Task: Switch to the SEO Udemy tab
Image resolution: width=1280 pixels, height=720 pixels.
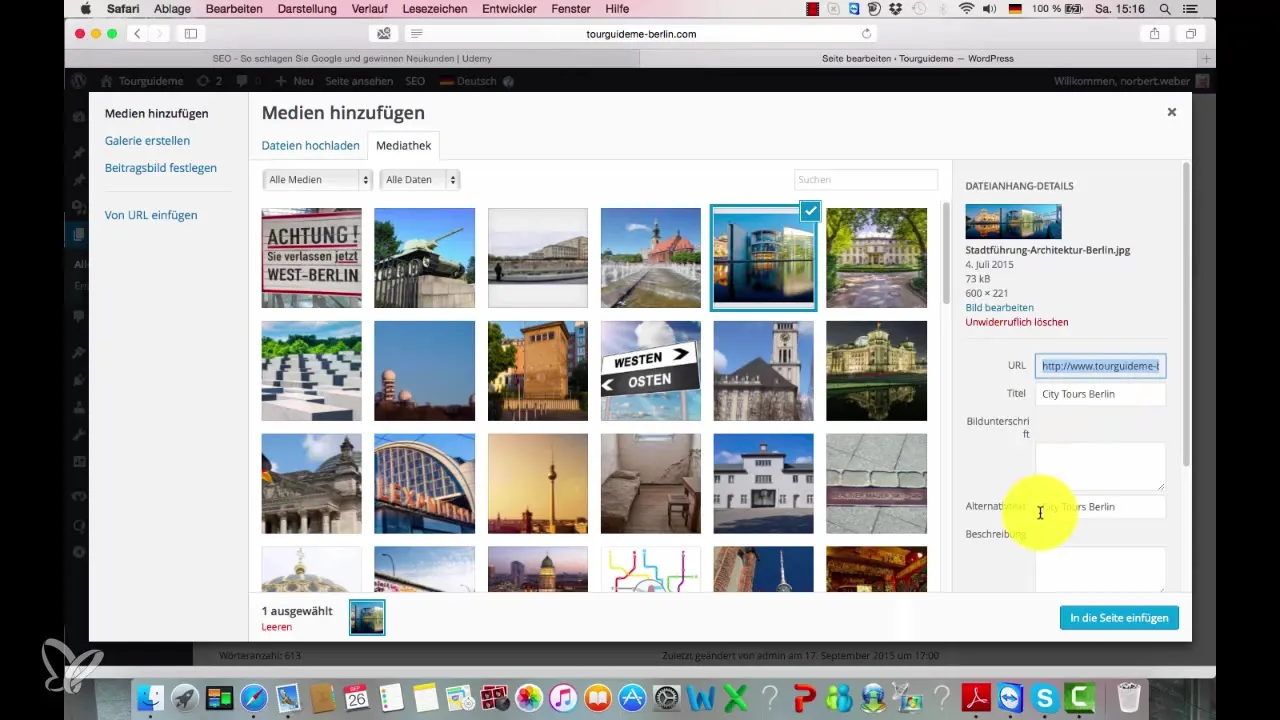Action: [x=352, y=59]
